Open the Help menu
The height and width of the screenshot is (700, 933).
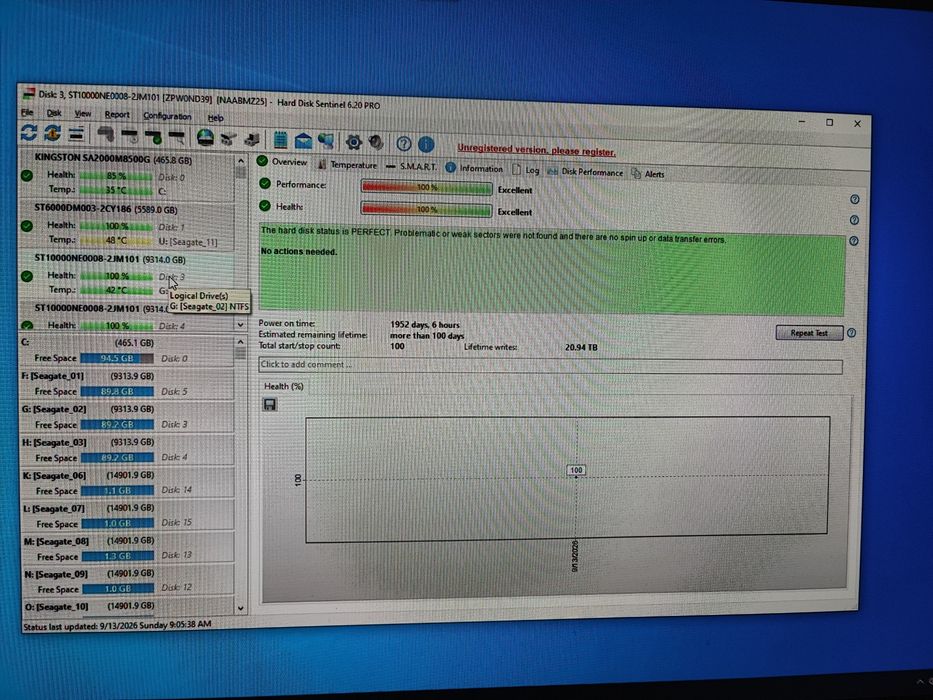click(x=215, y=118)
